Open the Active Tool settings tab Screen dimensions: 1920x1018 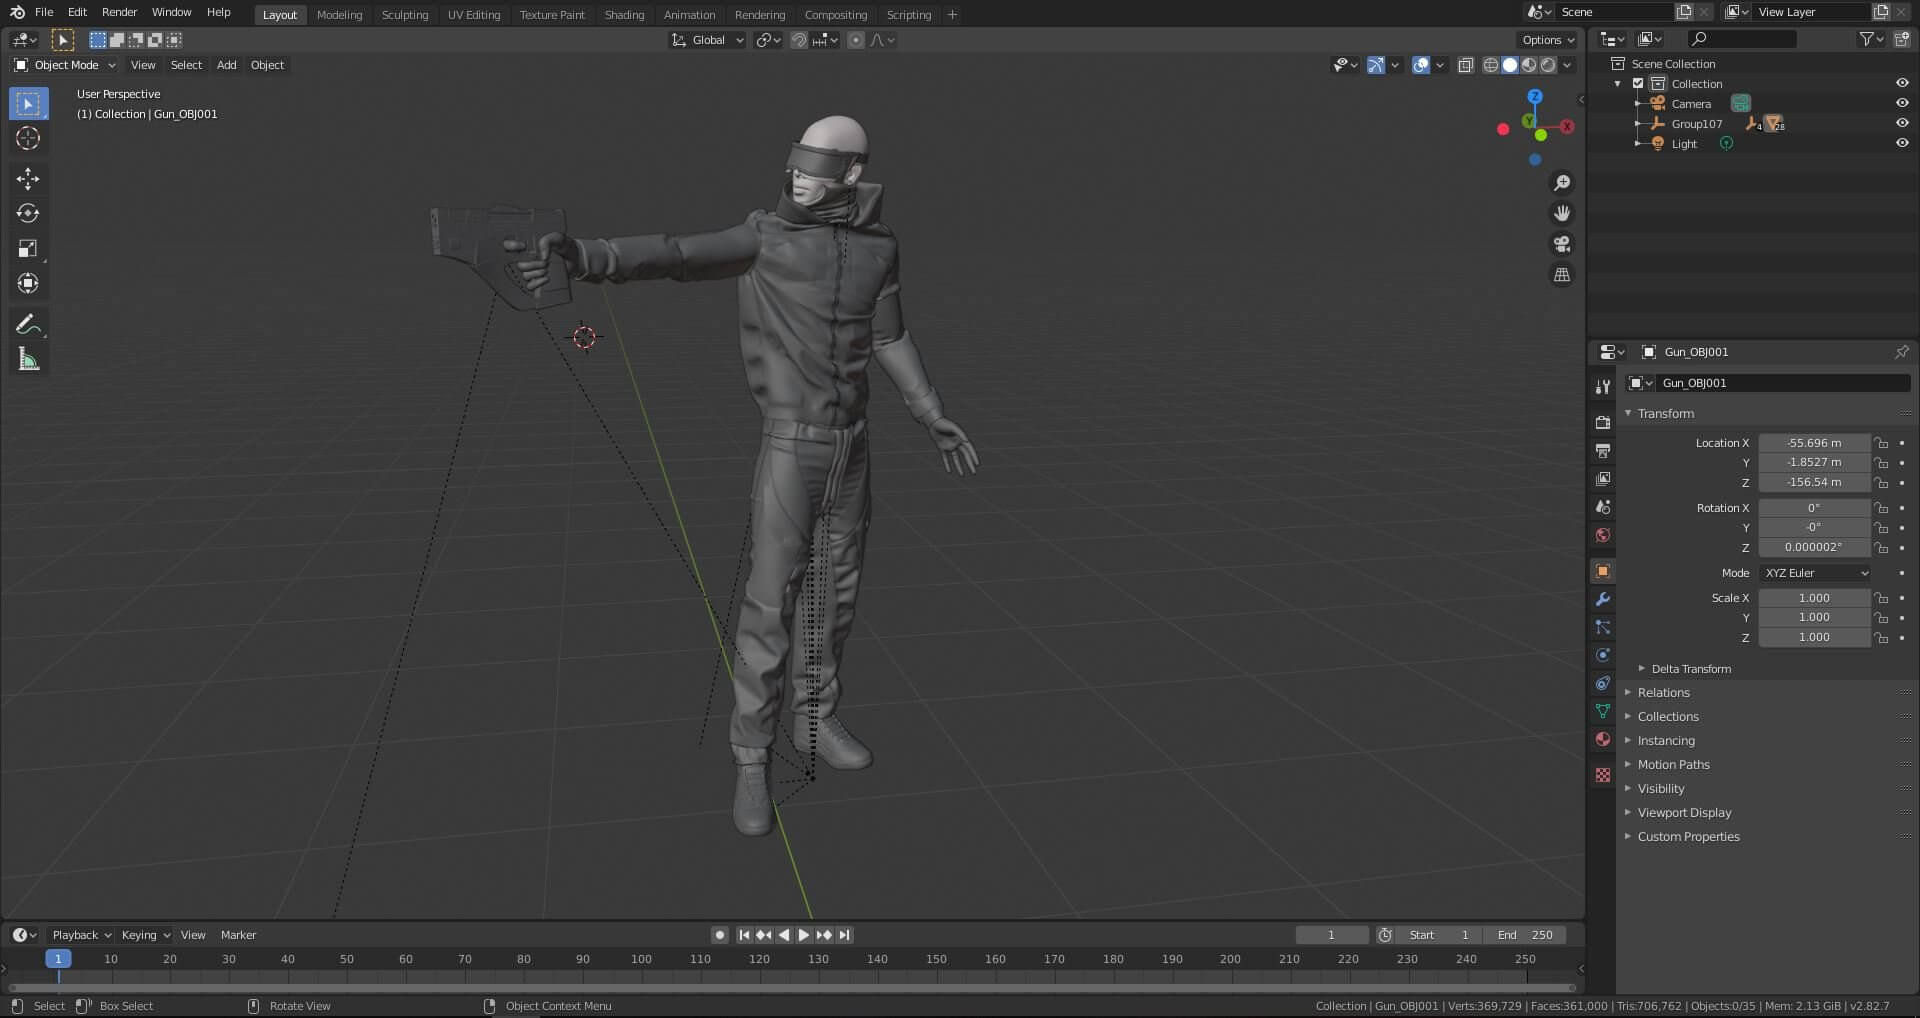click(1603, 387)
